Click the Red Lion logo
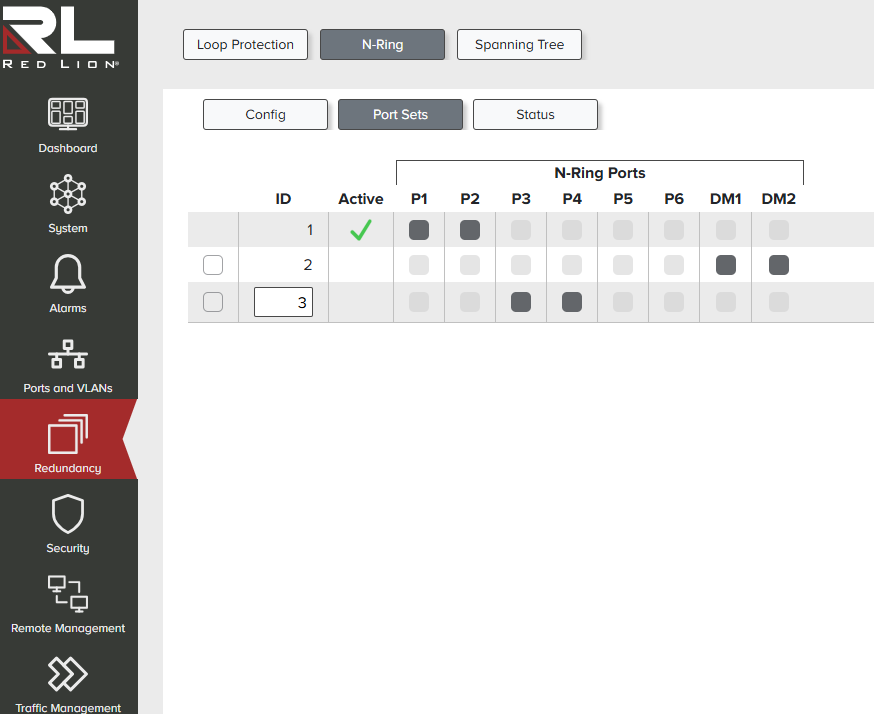874x714 pixels. [60, 38]
